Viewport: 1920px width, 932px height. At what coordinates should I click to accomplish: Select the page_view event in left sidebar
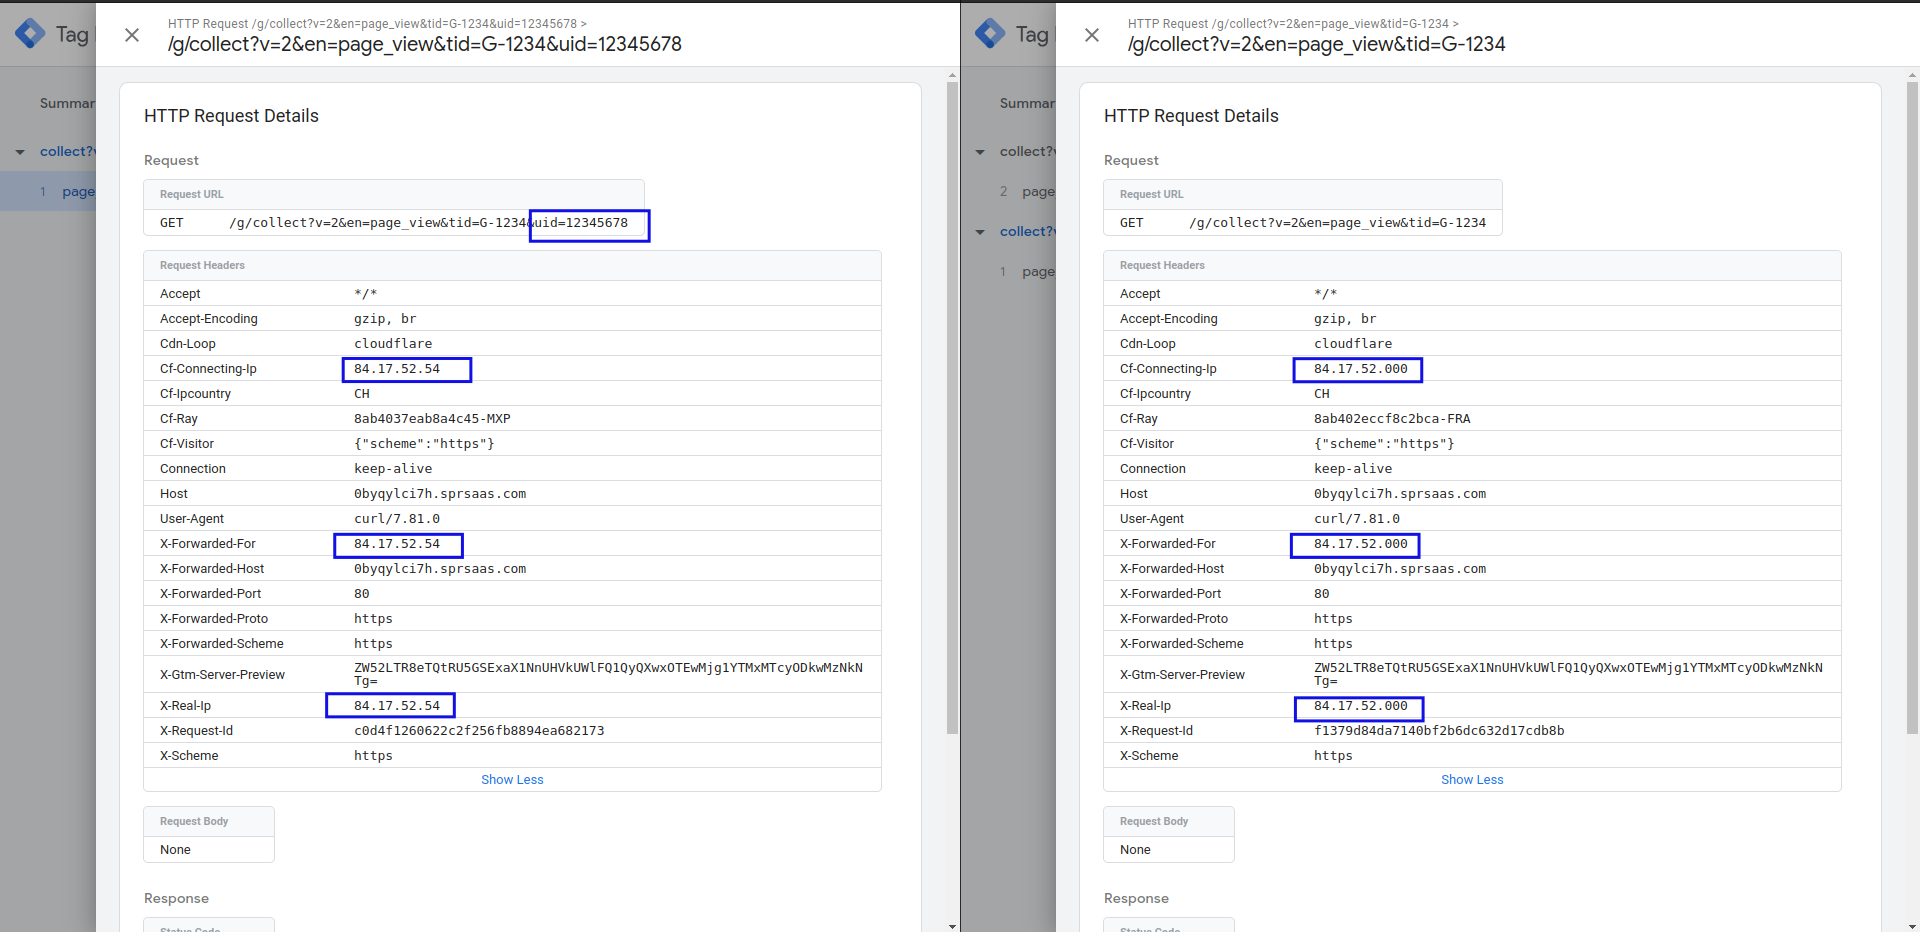coord(80,191)
